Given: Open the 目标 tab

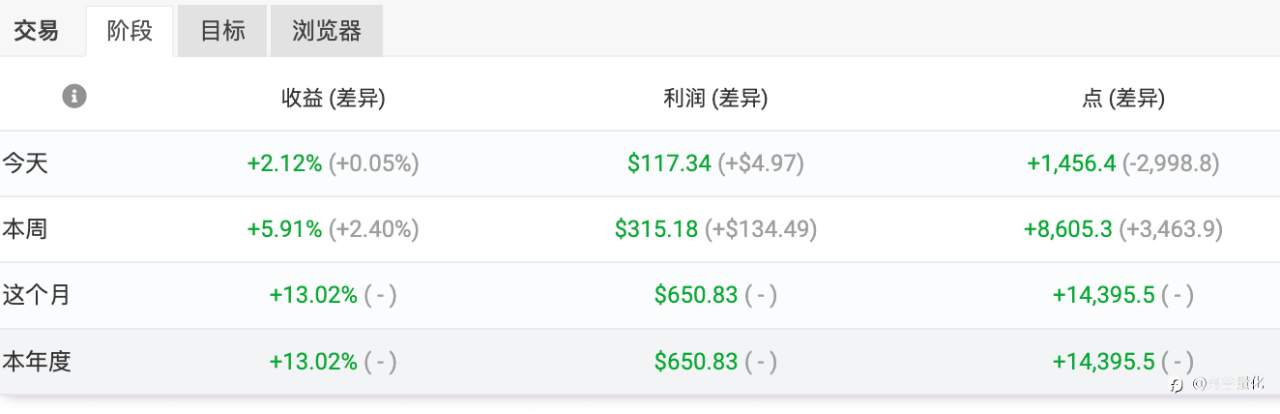Looking at the screenshot, I should pos(222,31).
